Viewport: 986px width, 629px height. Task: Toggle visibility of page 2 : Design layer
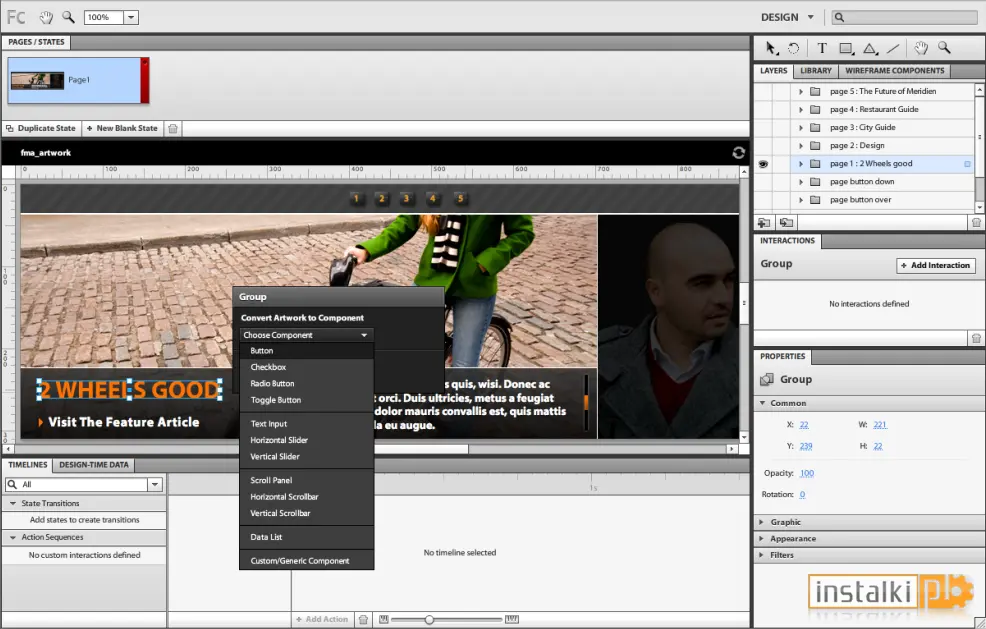[x=763, y=145]
